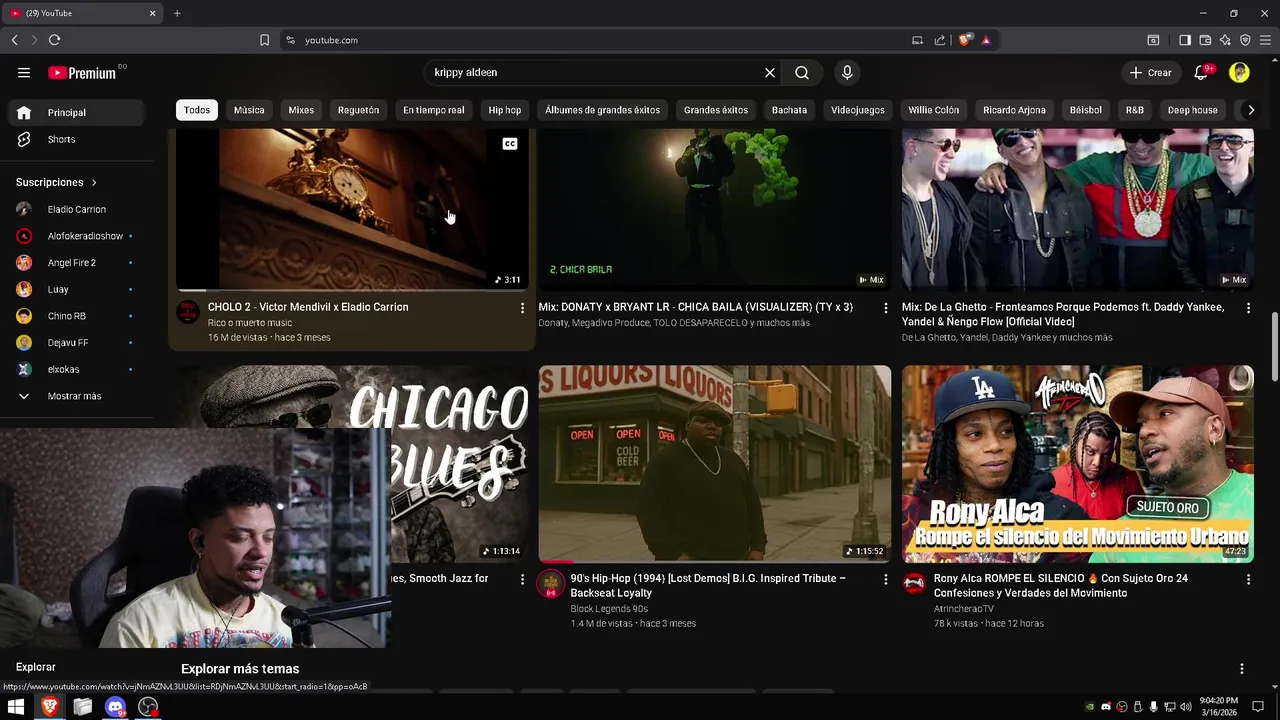Open the account avatar menu
This screenshot has width=1280, height=720.
(1239, 72)
